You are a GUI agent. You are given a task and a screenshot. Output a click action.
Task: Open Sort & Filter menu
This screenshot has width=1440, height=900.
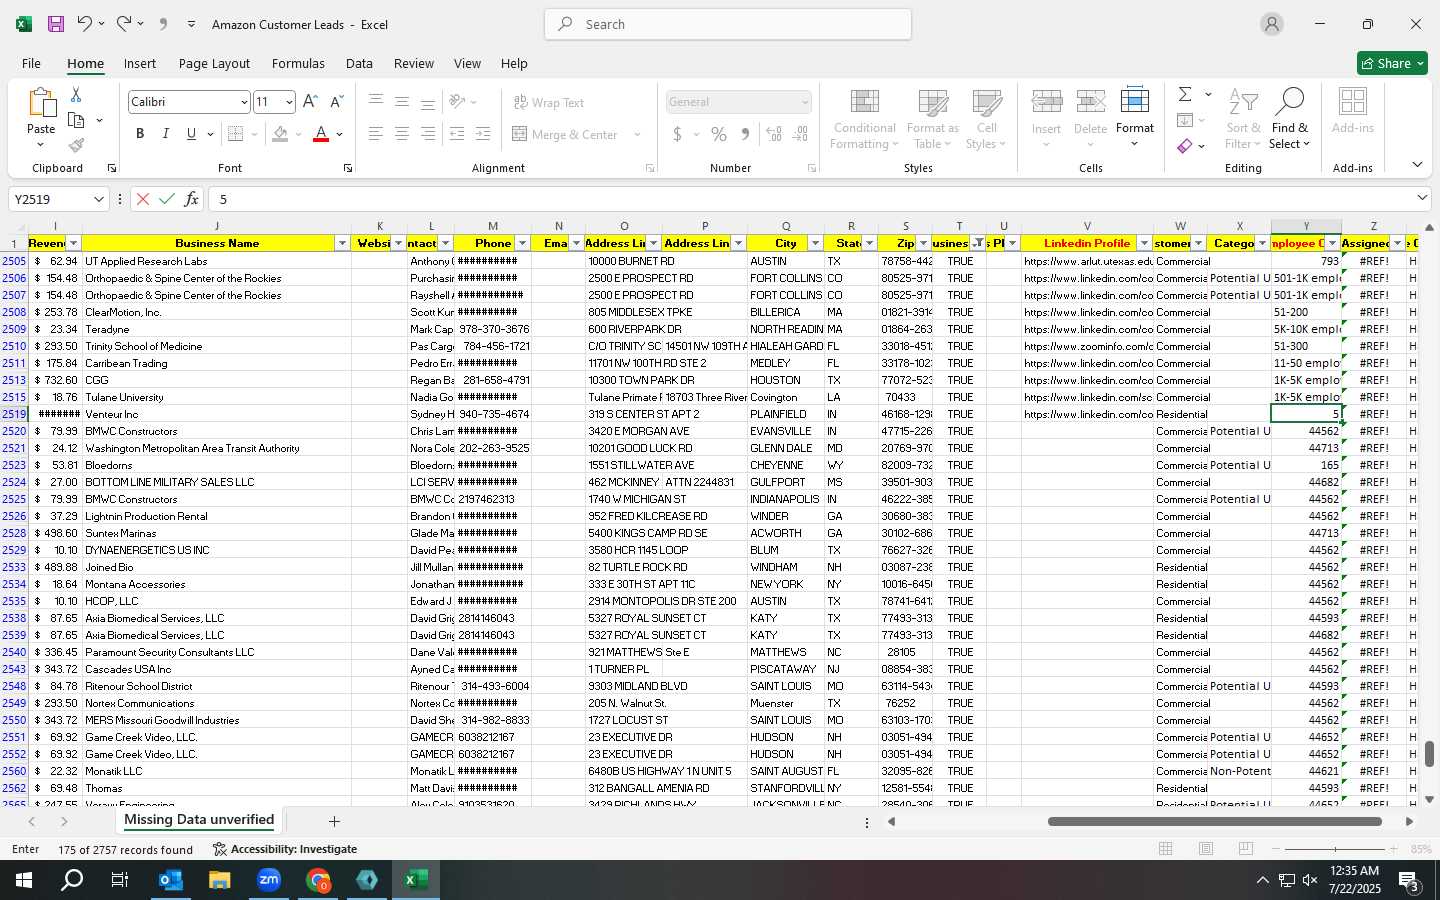coord(1243,120)
